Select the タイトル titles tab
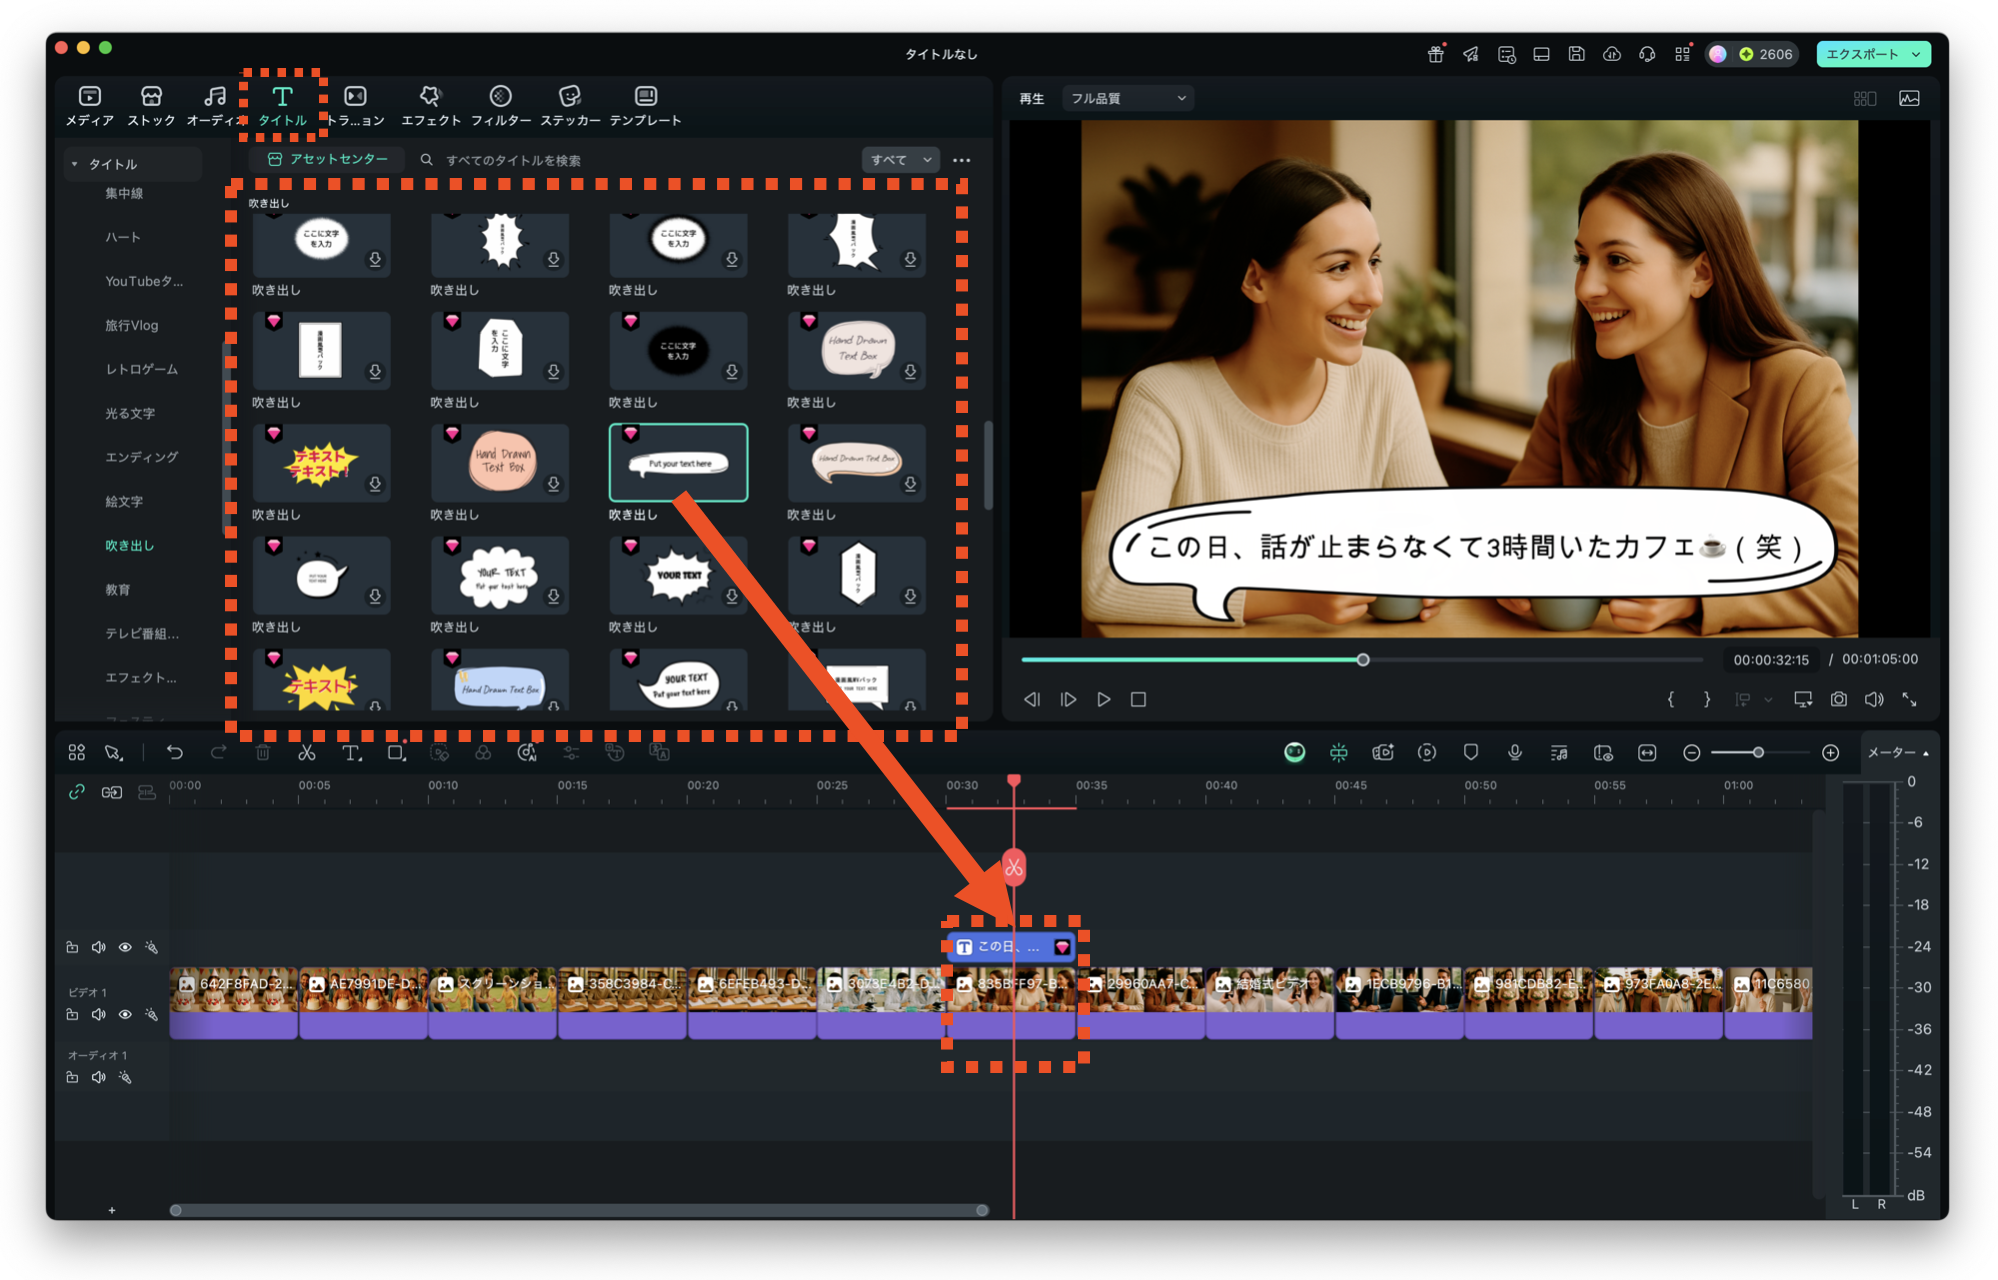Viewport: 1998px width, 1280px height. coord(282,105)
